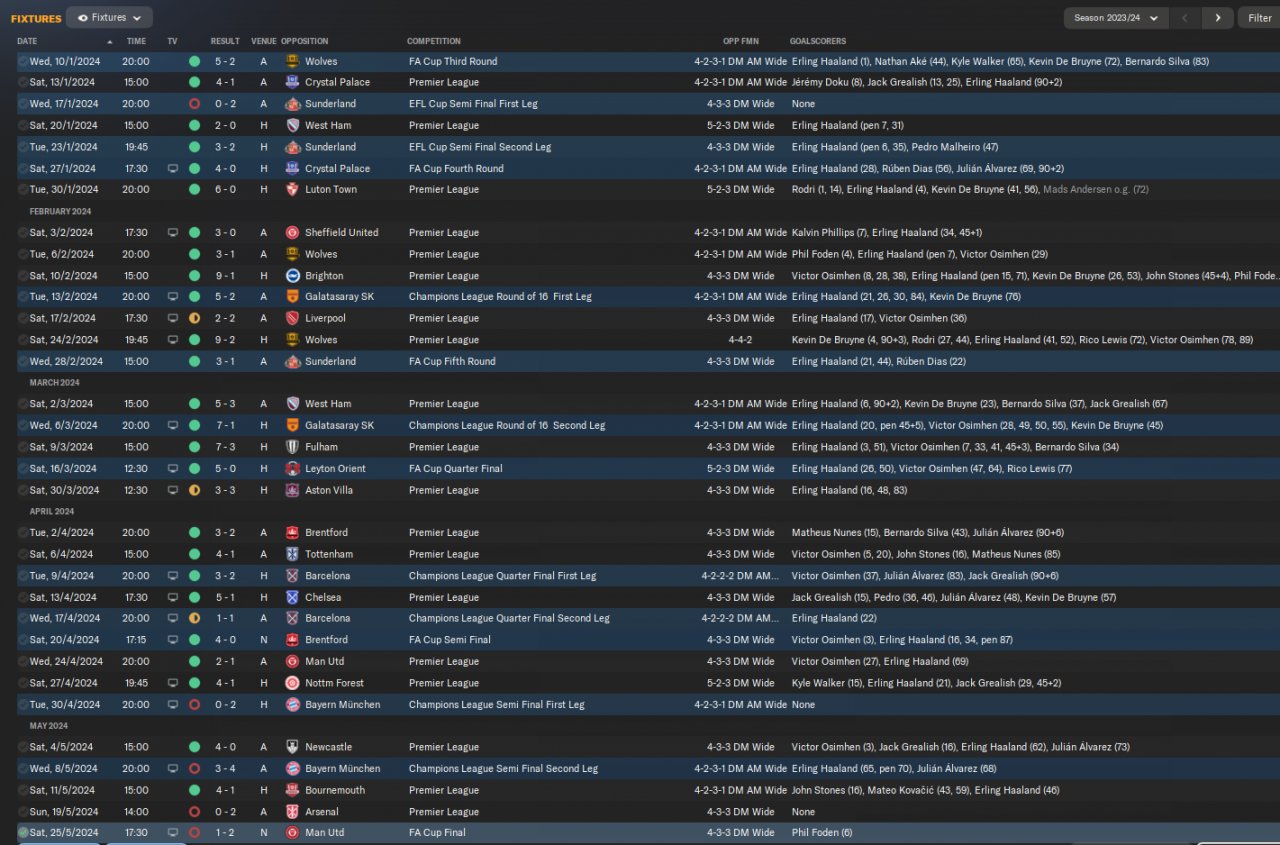Click the 7 - 3 result against Fulham
Screen dimensions: 1280x845
(x=225, y=447)
